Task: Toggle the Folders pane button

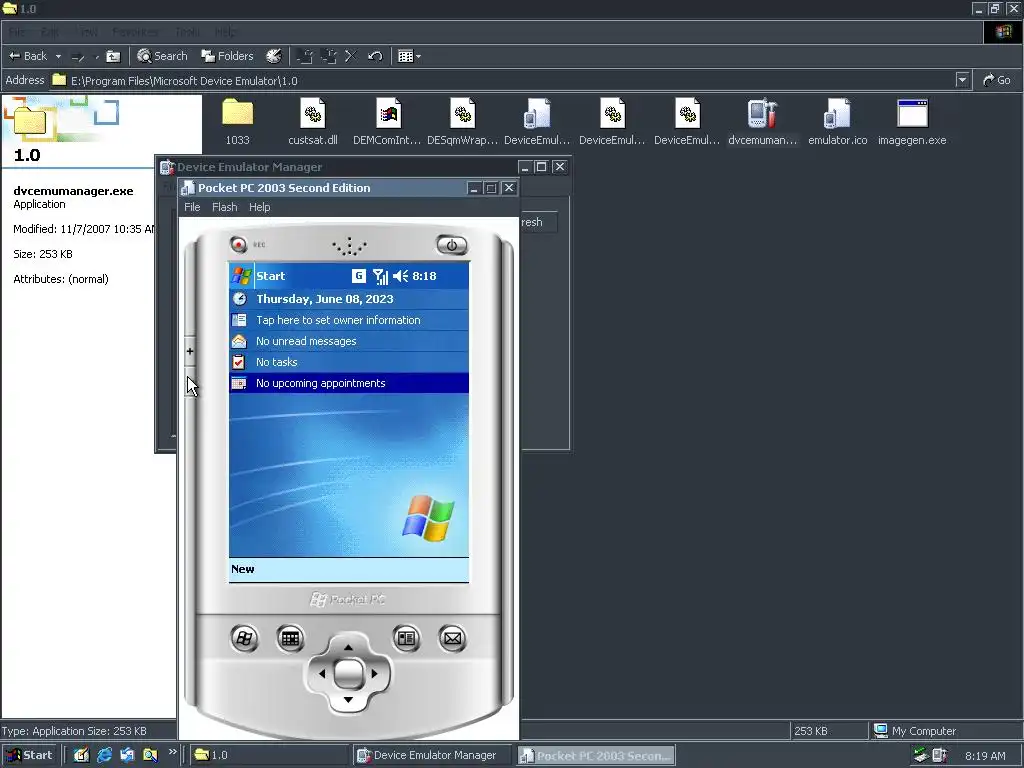Action: click(x=227, y=56)
